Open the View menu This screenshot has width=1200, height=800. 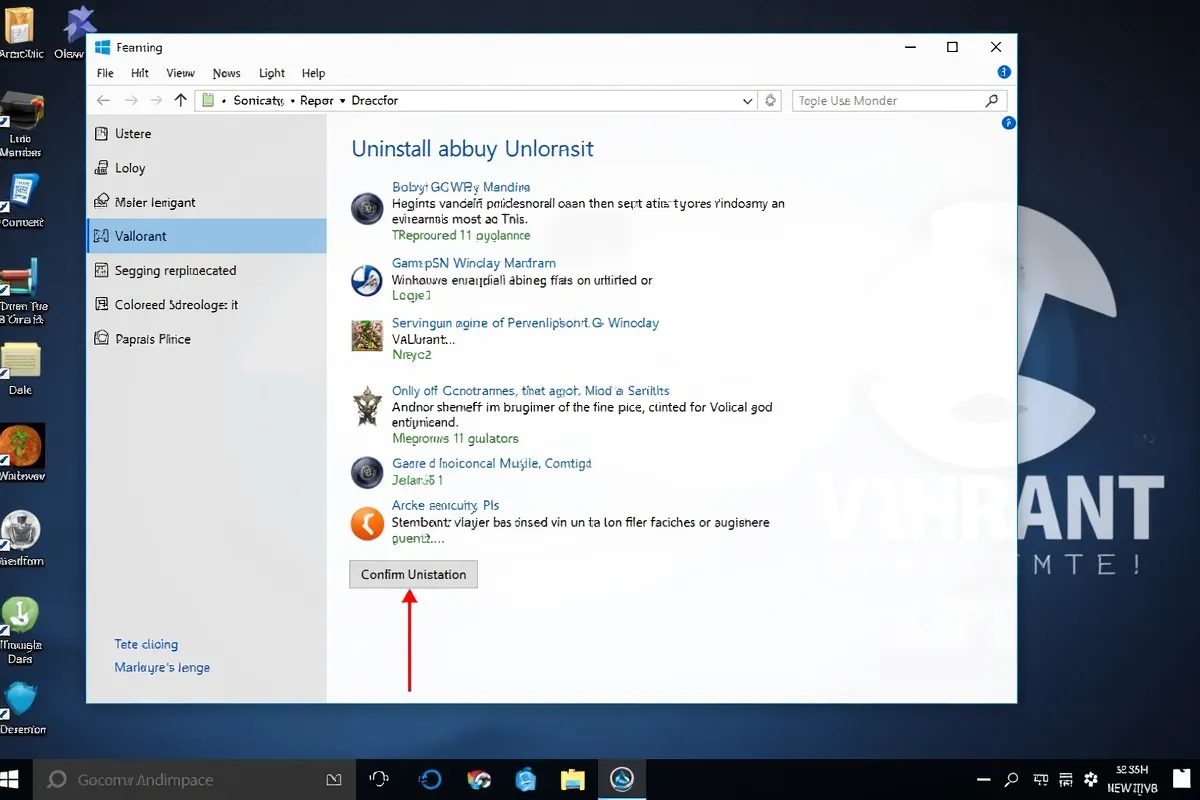coord(180,73)
